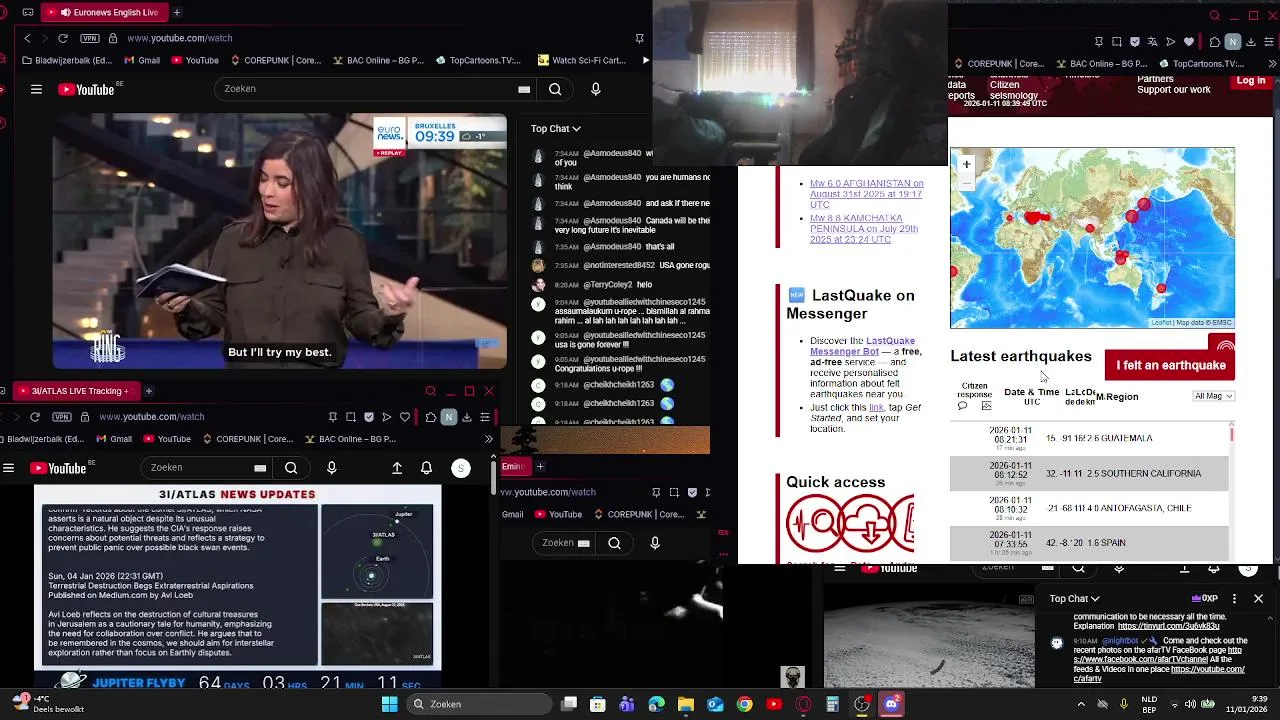Image resolution: width=1280 pixels, height=720 pixels.
Task: Select the Southern California earthquake row
Action: click(1089, 473)
